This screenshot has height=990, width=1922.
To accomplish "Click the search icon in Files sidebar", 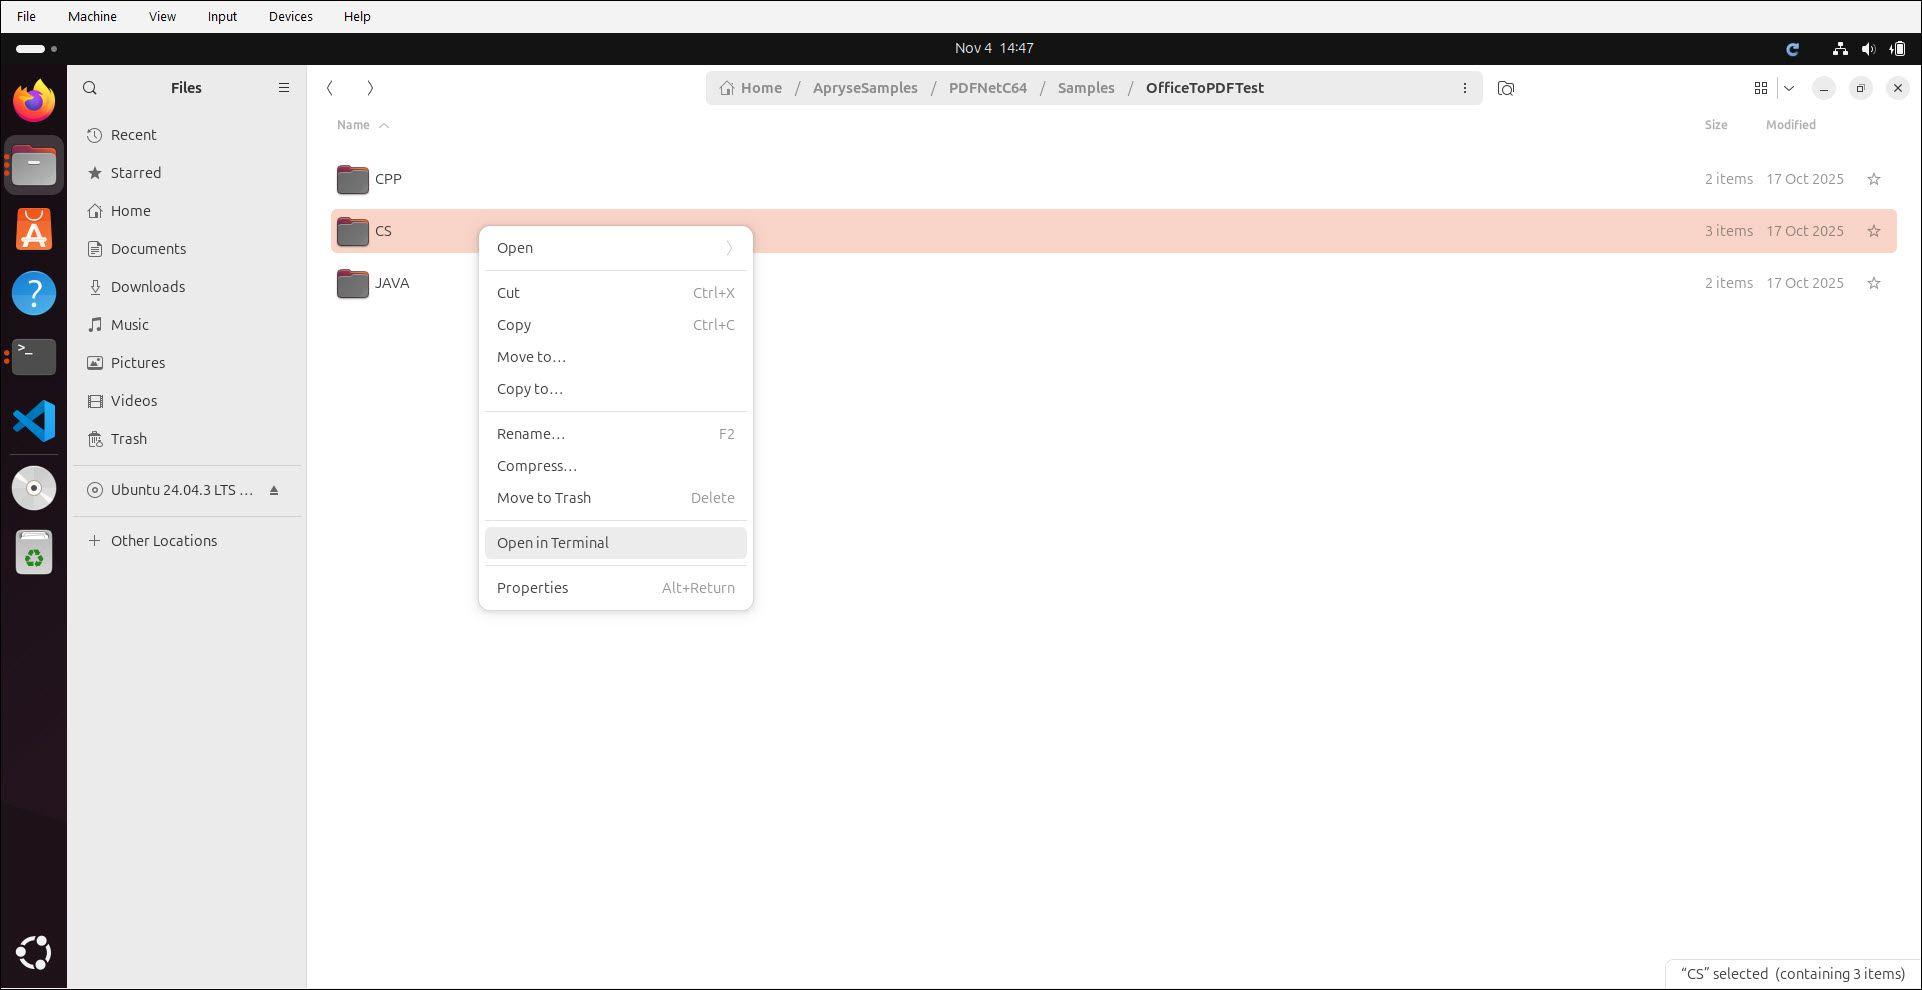I will click(90, 88).
